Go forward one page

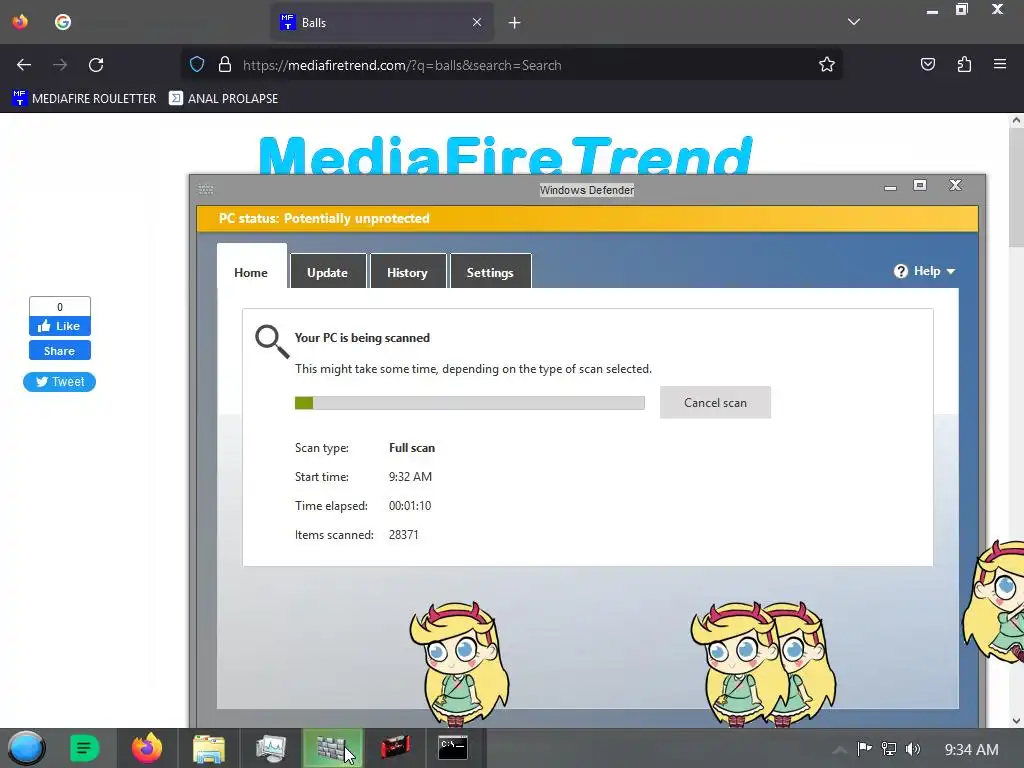(60, 65)
